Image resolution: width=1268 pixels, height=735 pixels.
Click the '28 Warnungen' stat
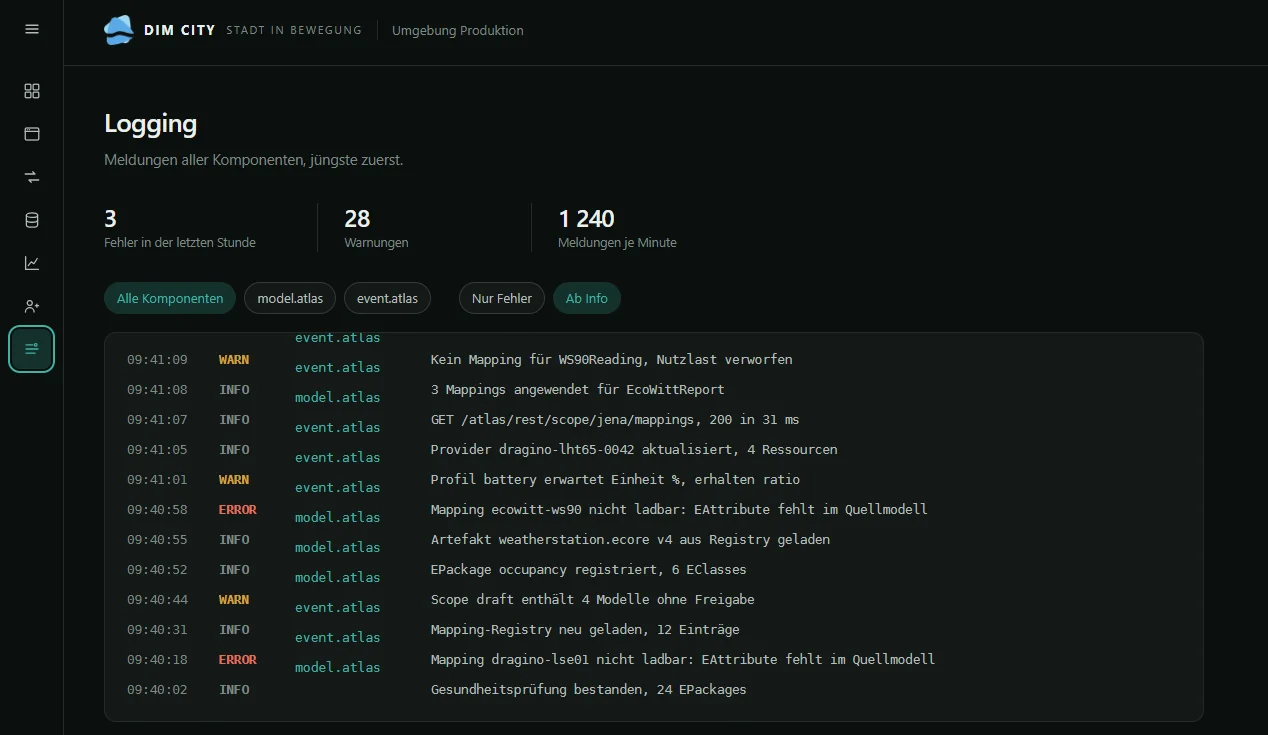click(x=376, y=228)
